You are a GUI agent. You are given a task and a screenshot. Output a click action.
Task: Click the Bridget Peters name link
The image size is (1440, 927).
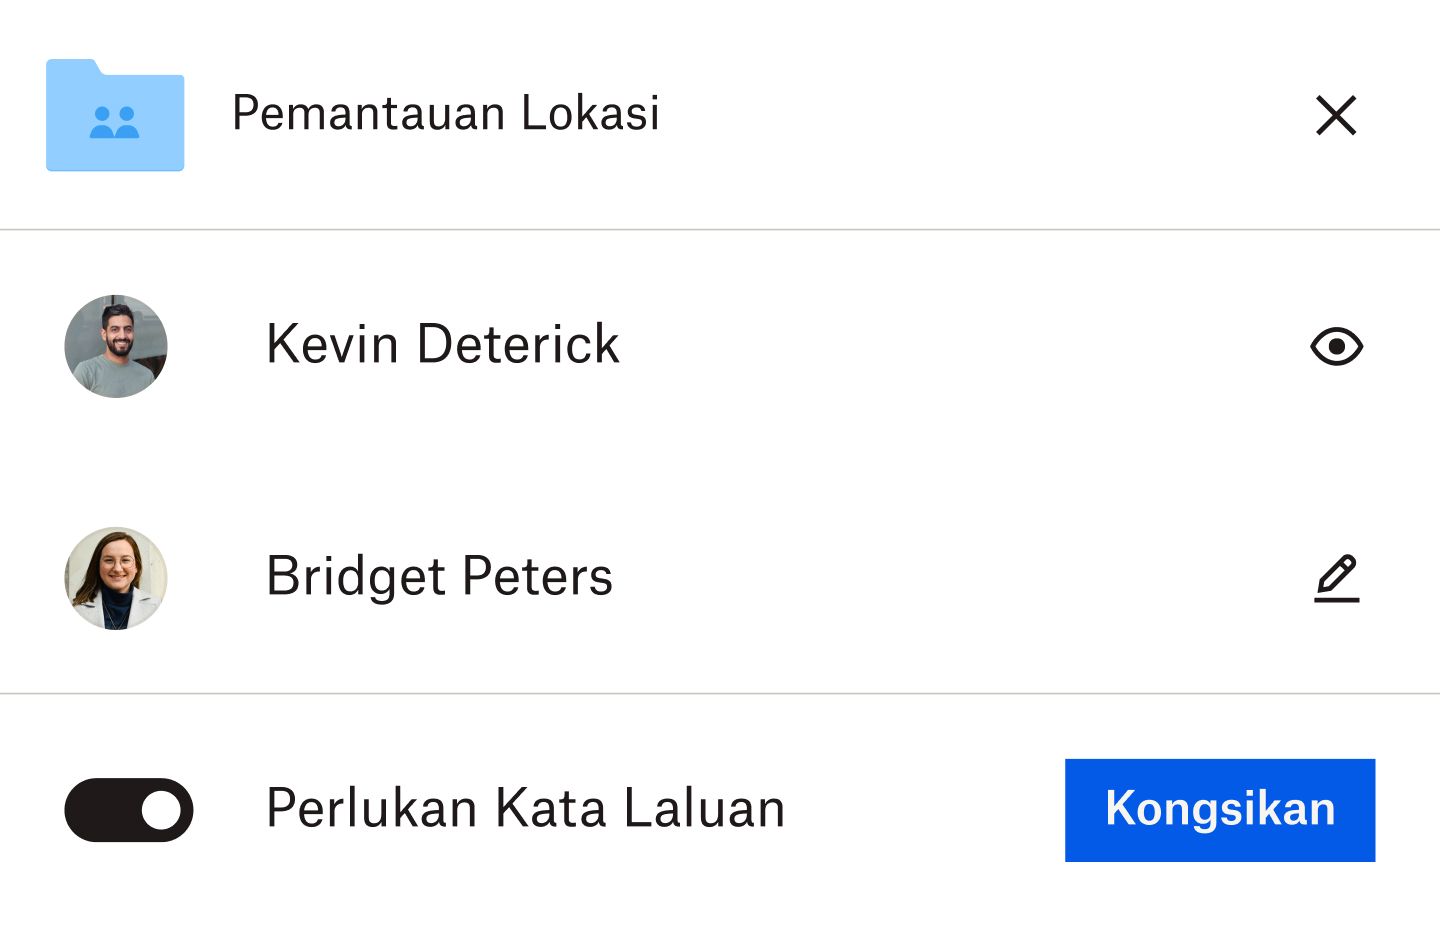pos(438,578)
